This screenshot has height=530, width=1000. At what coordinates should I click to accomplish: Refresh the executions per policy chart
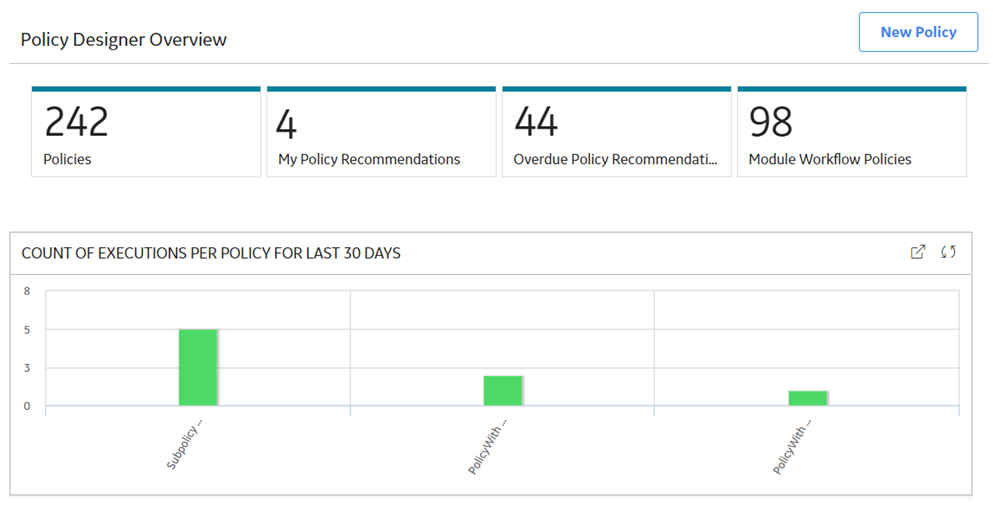pyautogui.click(x=948, y=252)
